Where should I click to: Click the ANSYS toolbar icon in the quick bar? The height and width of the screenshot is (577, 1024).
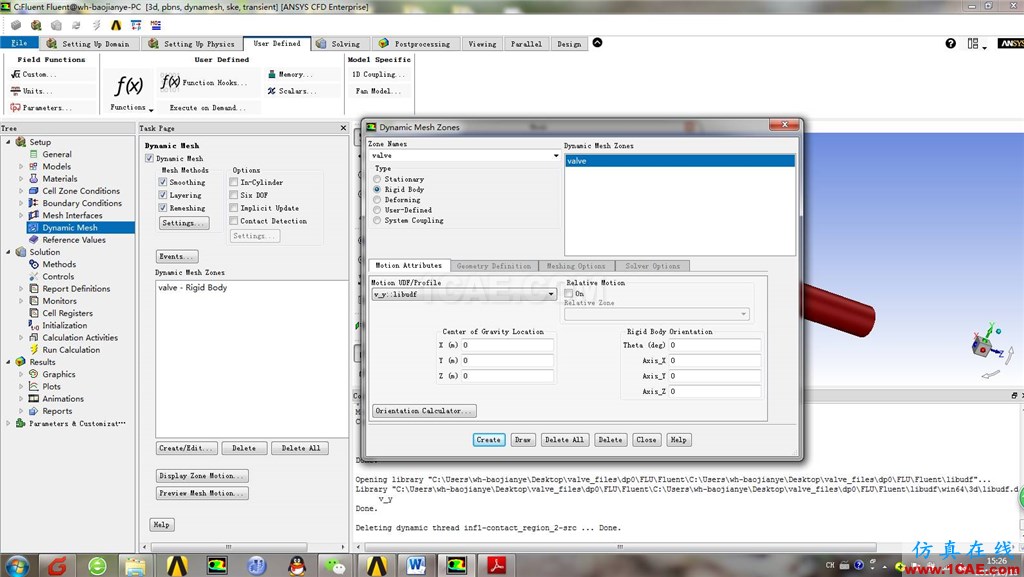(116, 25)
